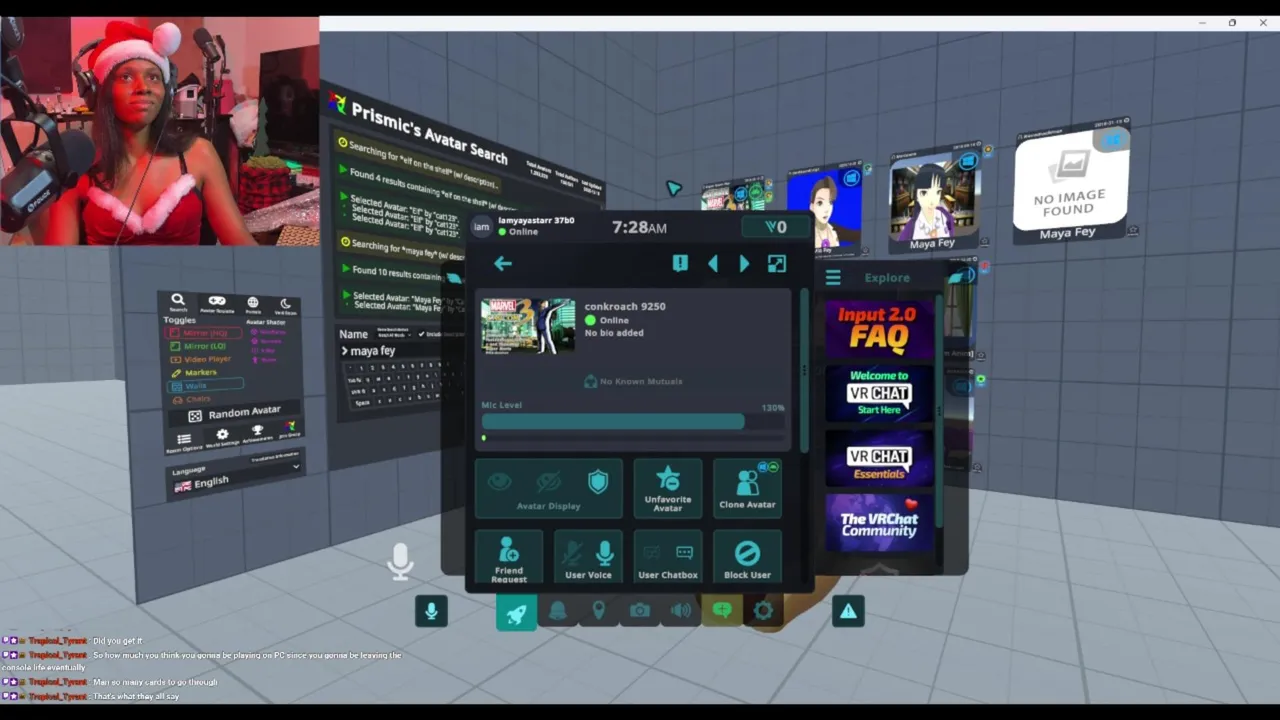Go to previous user with left triangle
The image size is (1280, 720).
pos(713,263)
